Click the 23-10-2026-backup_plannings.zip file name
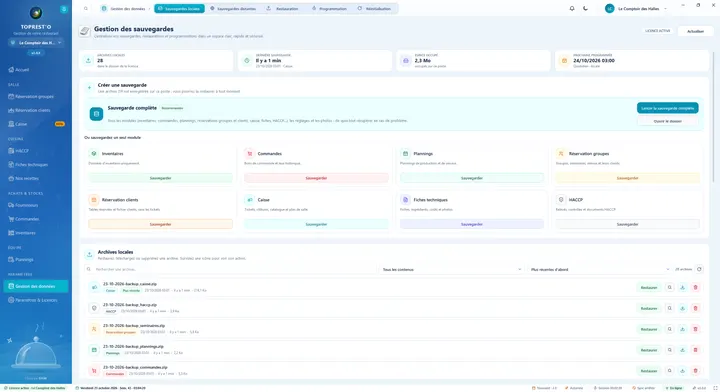This screenshot has width=720, height=392. 133,347
